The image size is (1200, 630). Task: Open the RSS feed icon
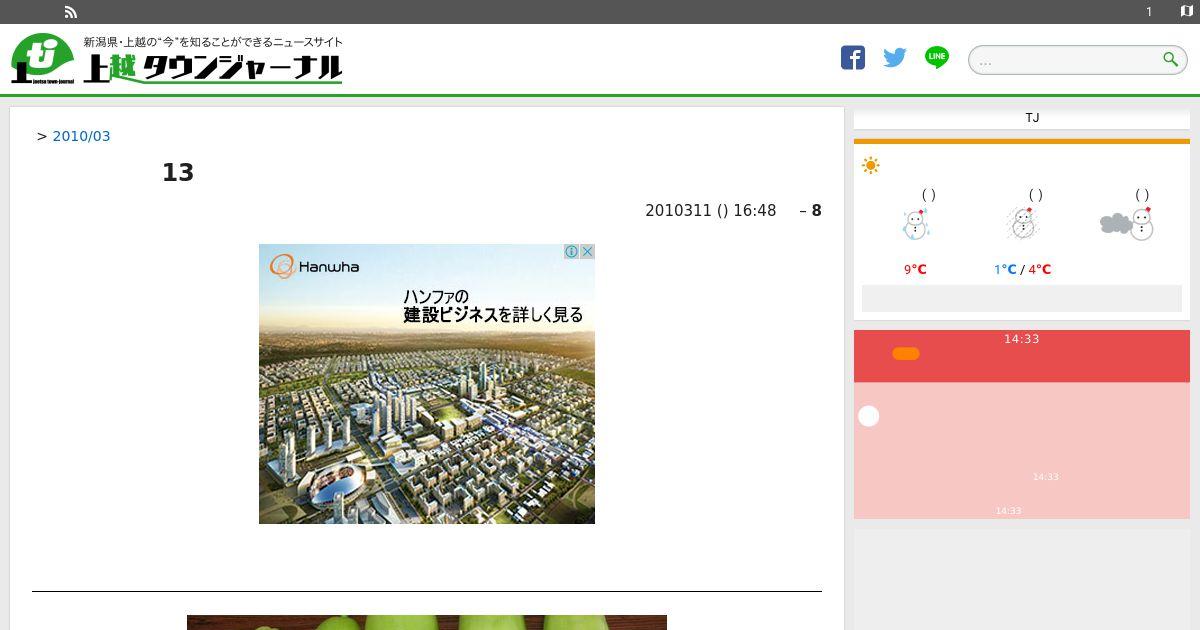[x=71, y=12]
